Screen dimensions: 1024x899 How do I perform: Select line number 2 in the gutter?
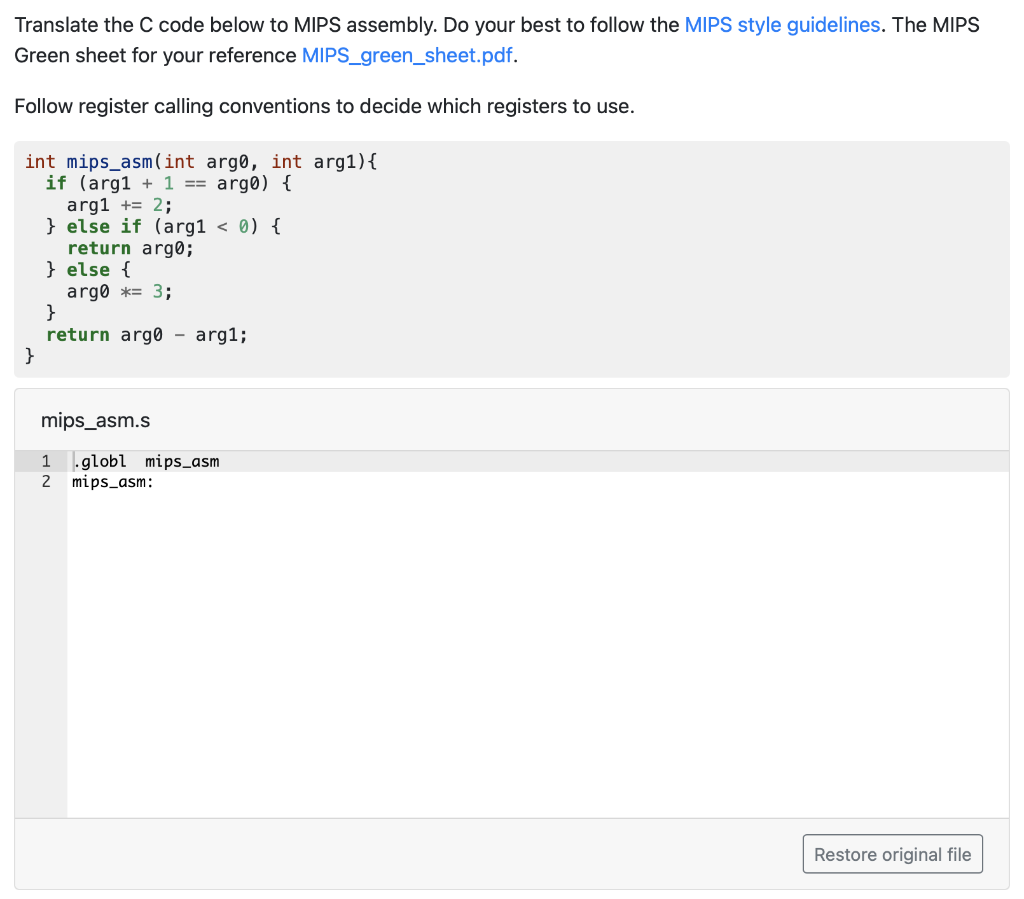pos(45,482)
